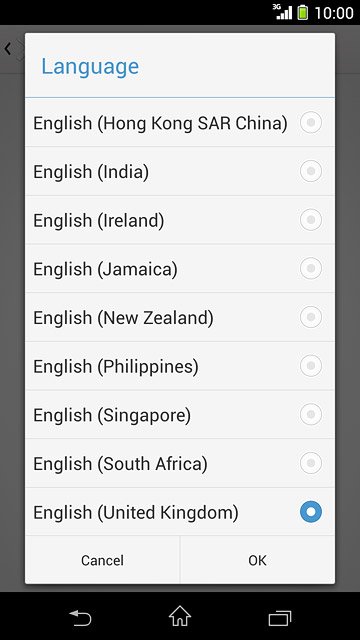Viewport: 360px width, 640px height.
Task: Select English (Hong Kong SAR China) radio button
Action: tap(311, 122)
